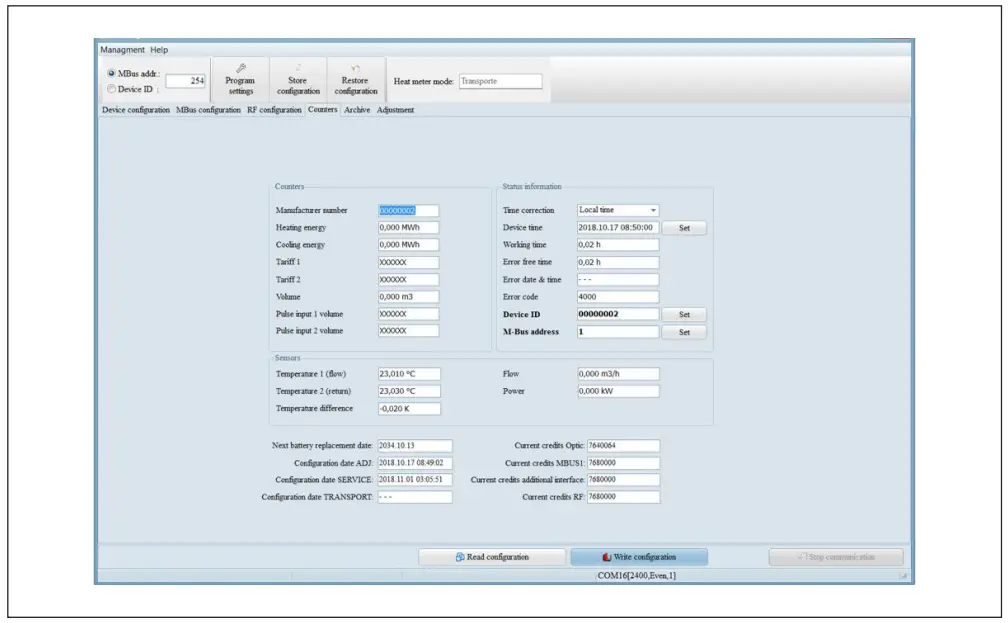1008x623 pixels.
Task: Switch to the Device configuration tab
Action: [x=136, y=110]
